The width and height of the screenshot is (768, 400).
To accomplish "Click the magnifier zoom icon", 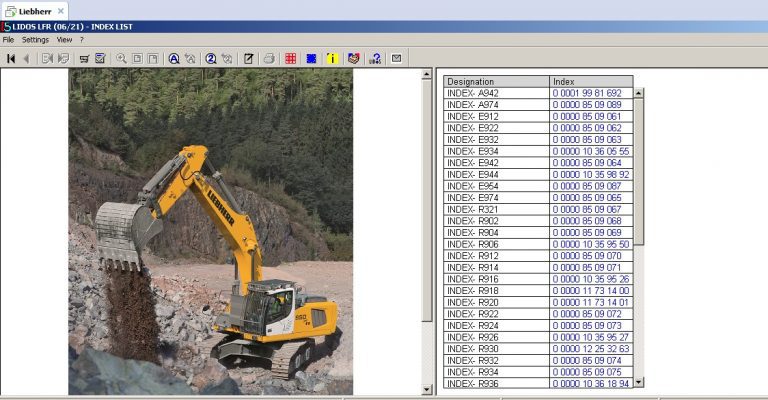I will (121, 59).
